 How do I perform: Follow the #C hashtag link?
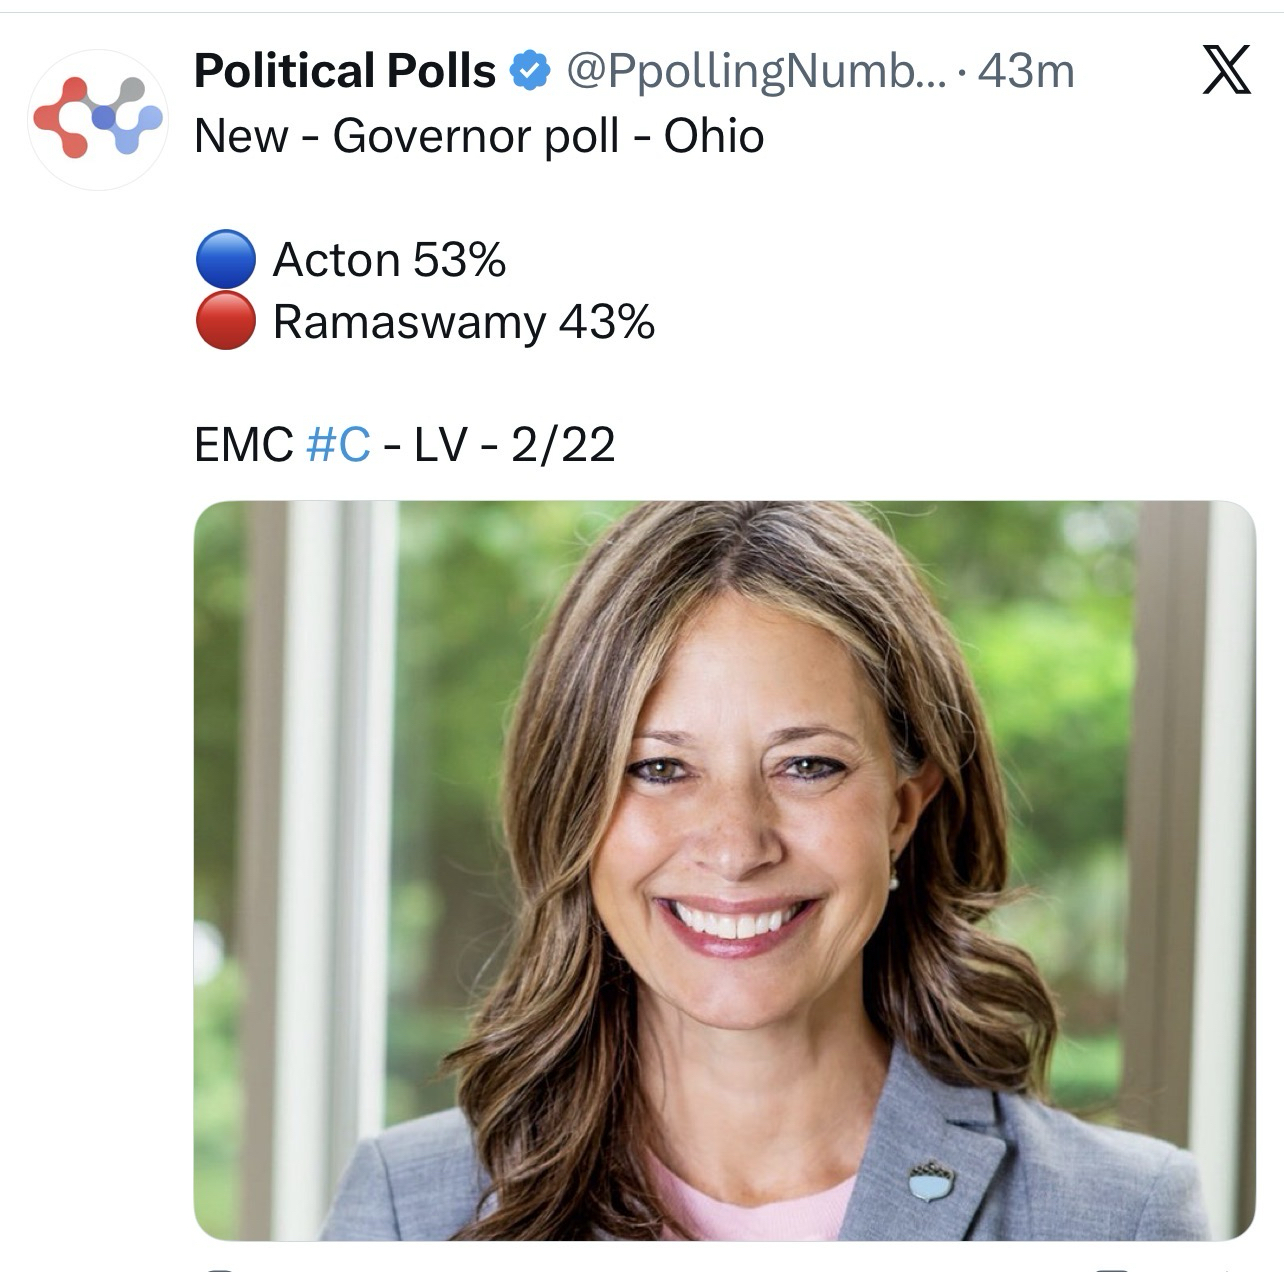coord(338,444)
